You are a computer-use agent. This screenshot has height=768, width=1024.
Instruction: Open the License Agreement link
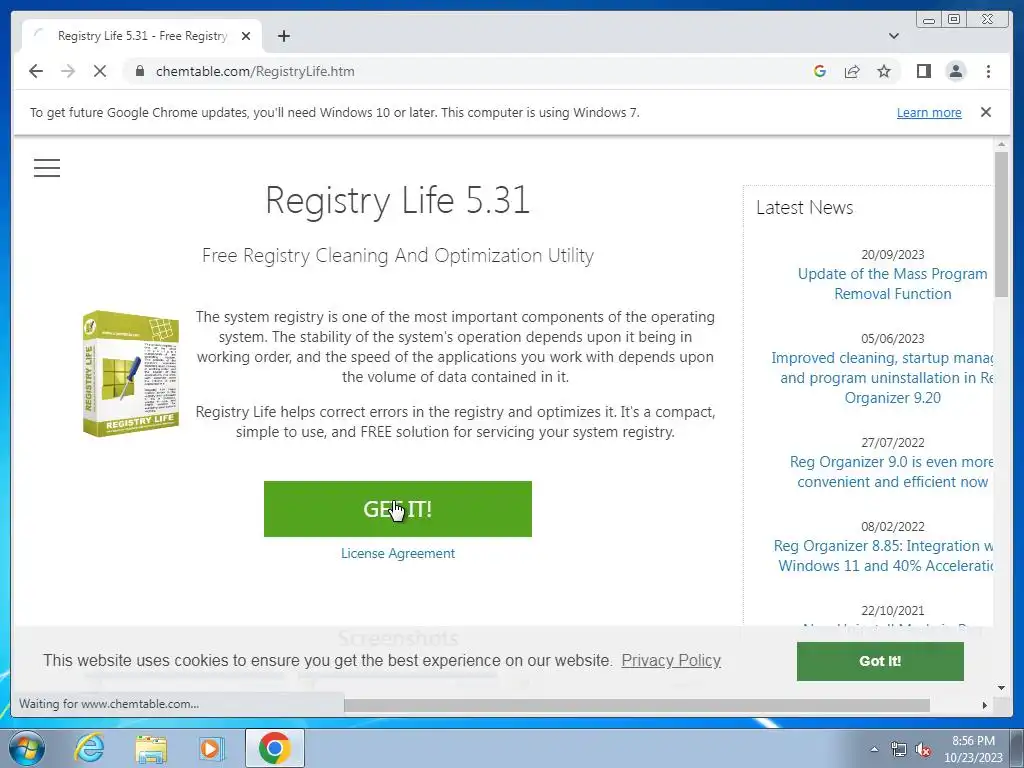click(398, 553)
